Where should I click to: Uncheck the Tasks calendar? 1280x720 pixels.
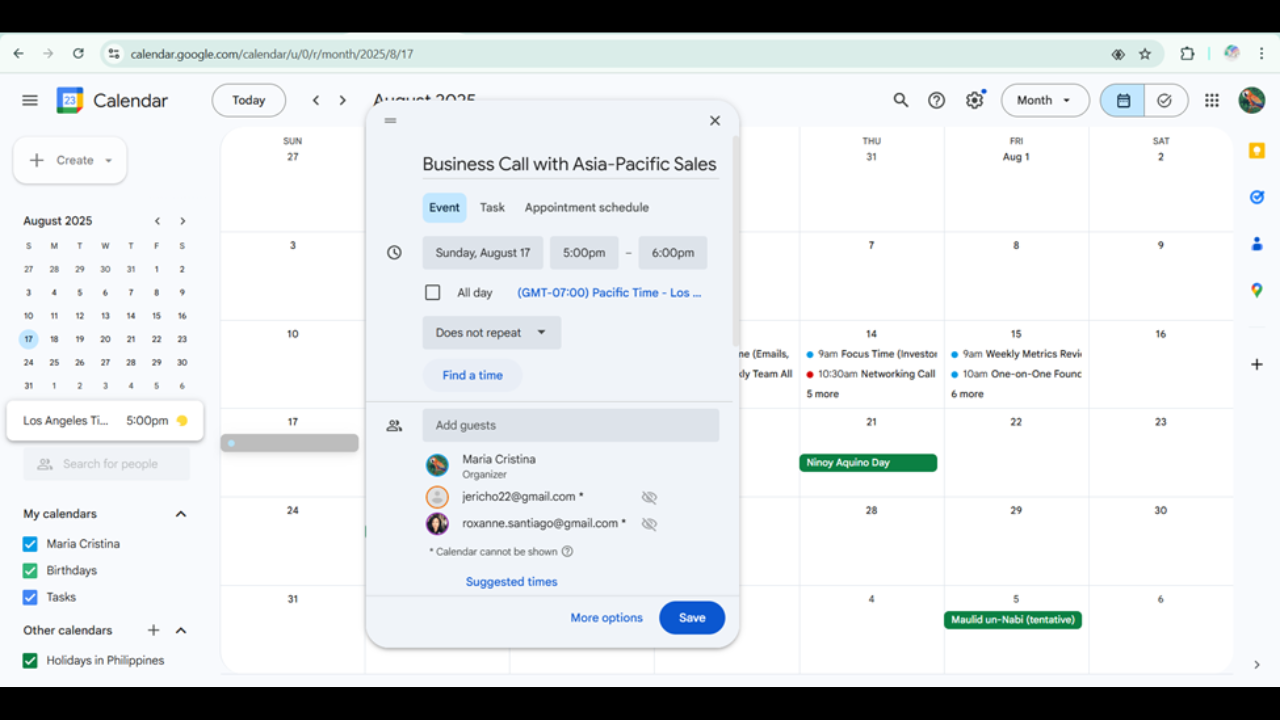[x=30, y=597]
